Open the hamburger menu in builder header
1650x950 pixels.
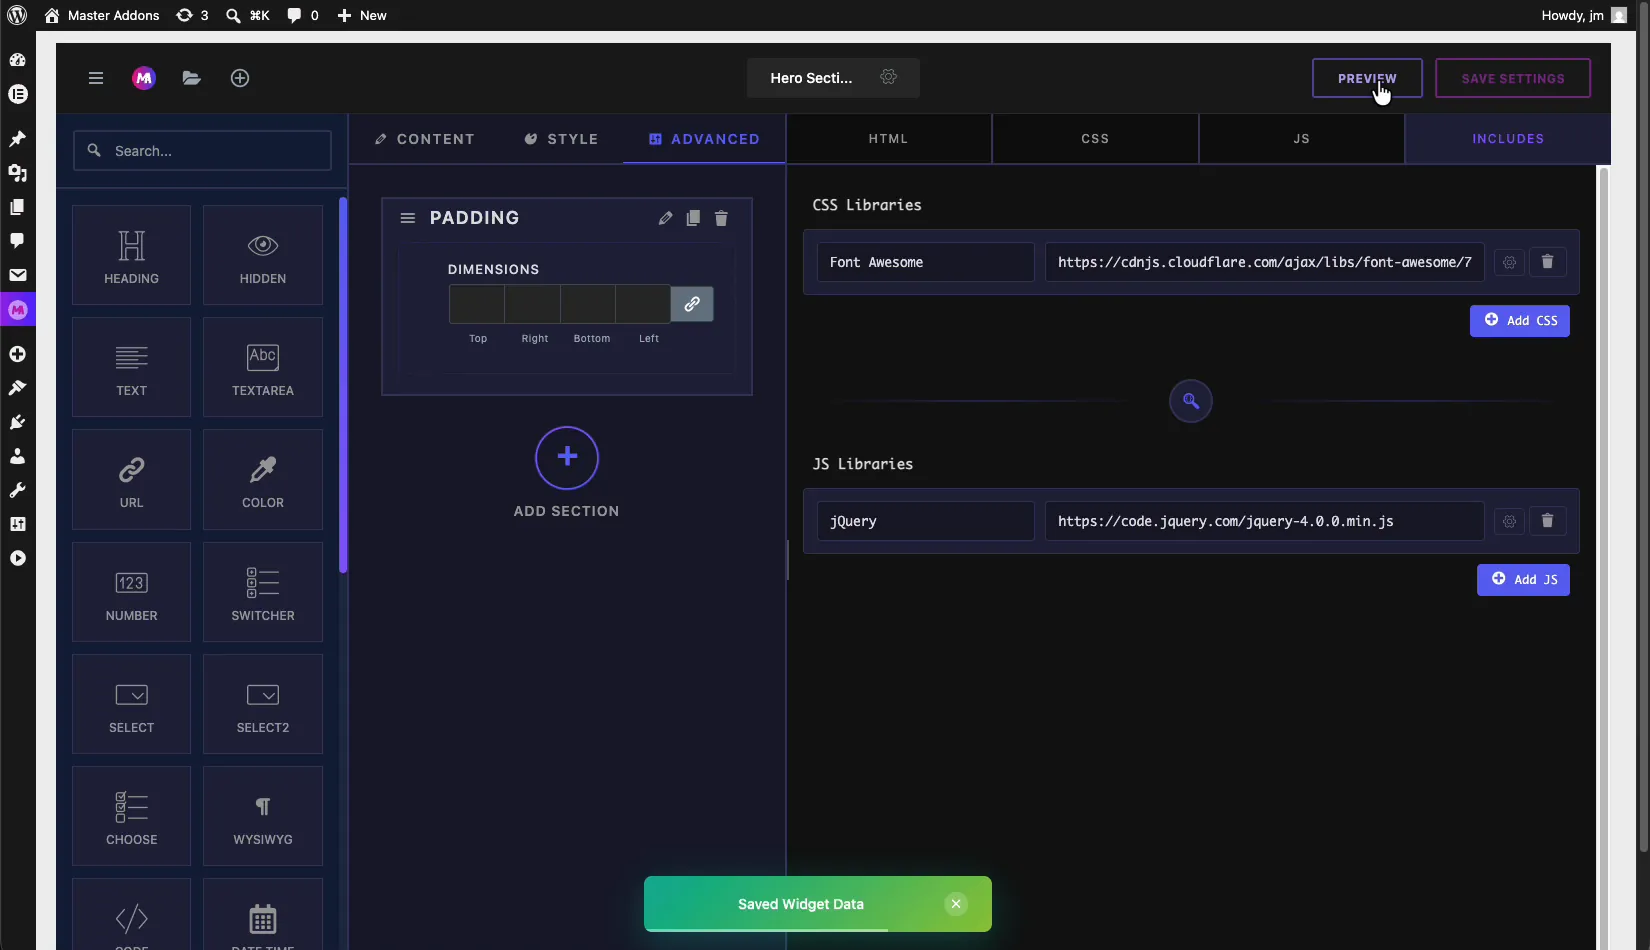[x=96, y=78]
